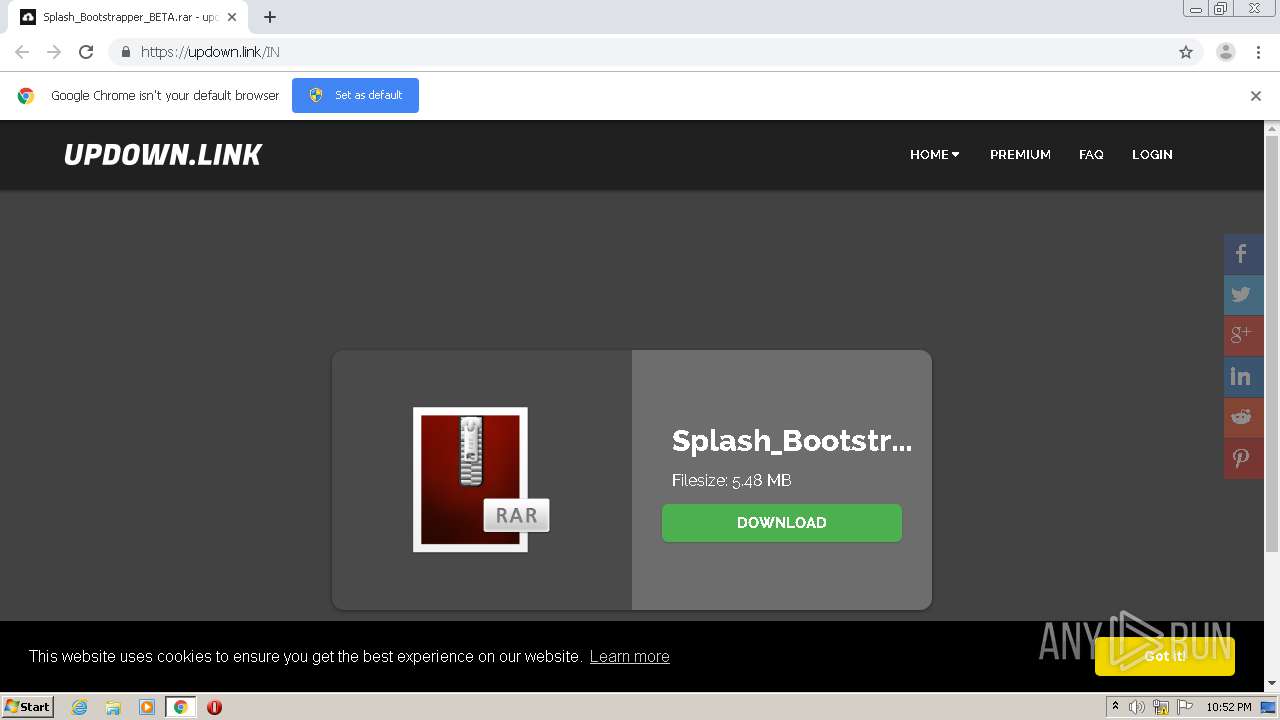The width and height of the screenshot is (1280, 720).
Task: Launch Internet Explorer from taskbar
Action: coord(80,707)
